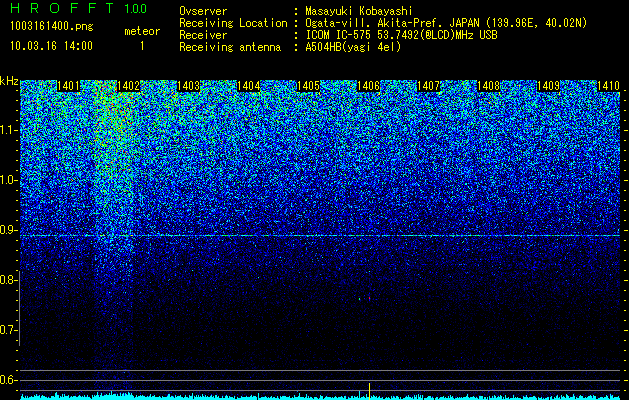Screen dimensions: 629x400
Task: Click the 1409 time marker
Action: click(548, 86)
